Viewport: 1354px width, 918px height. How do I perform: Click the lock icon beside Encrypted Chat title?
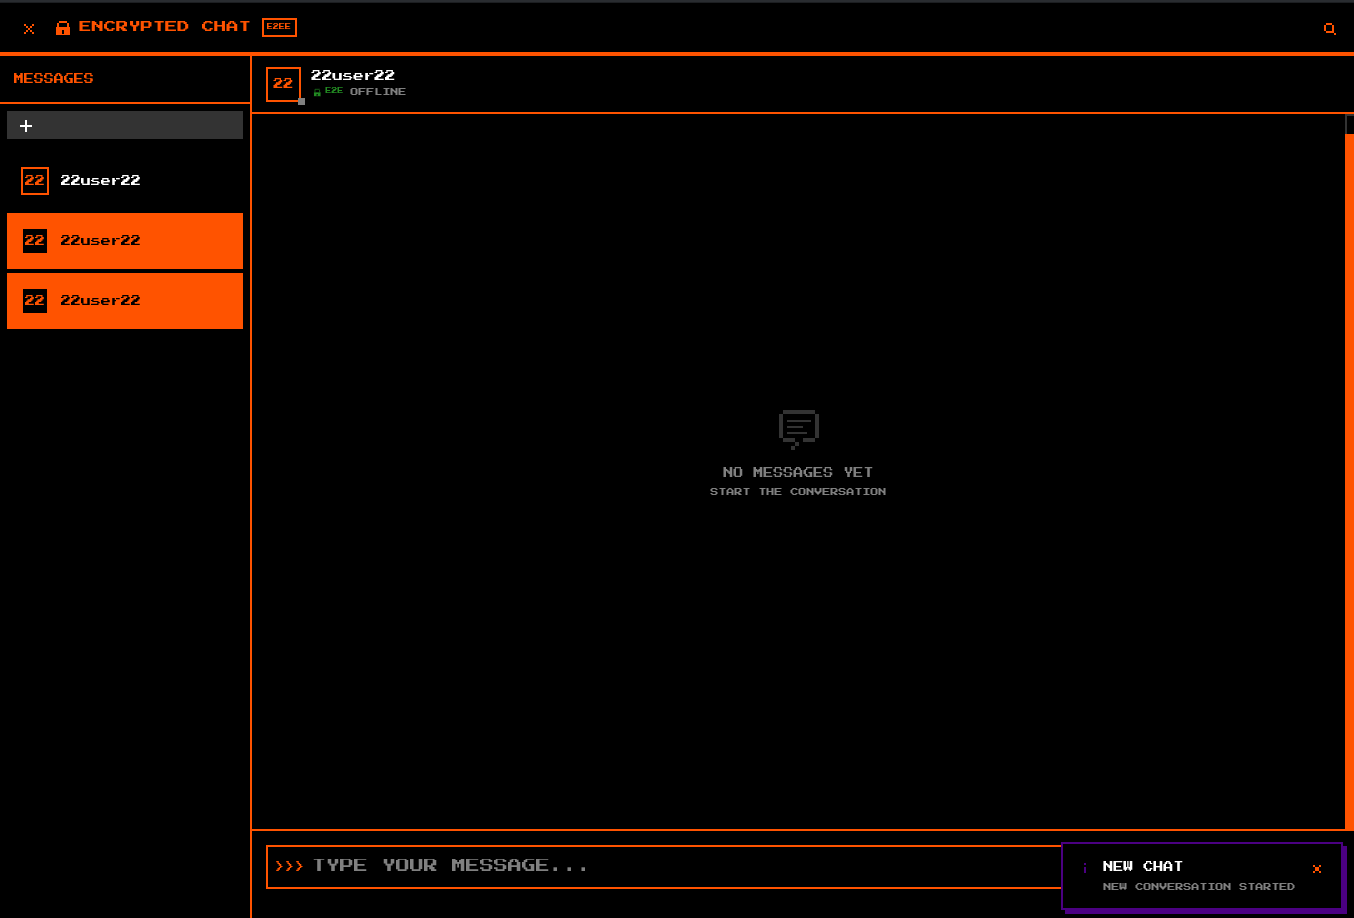pyautogui.click(x=63, y=28)
